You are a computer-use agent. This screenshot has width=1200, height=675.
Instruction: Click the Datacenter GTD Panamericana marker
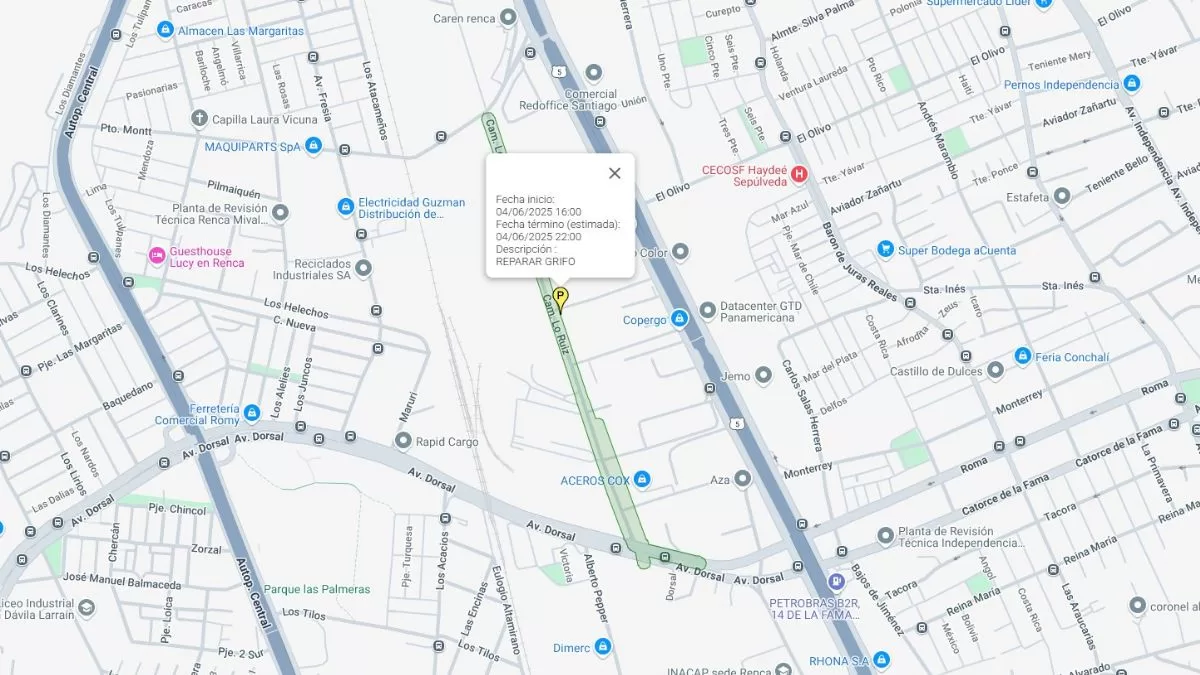click(707, 310)
